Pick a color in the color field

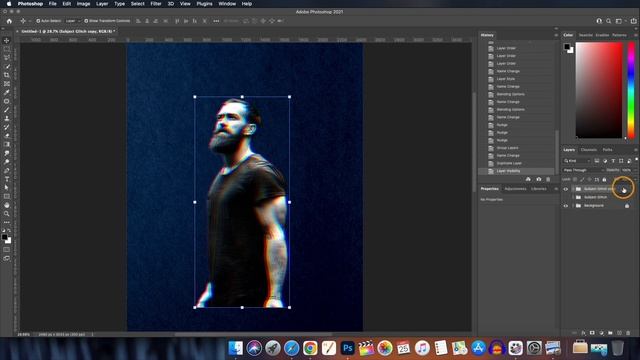coord(599,90)
